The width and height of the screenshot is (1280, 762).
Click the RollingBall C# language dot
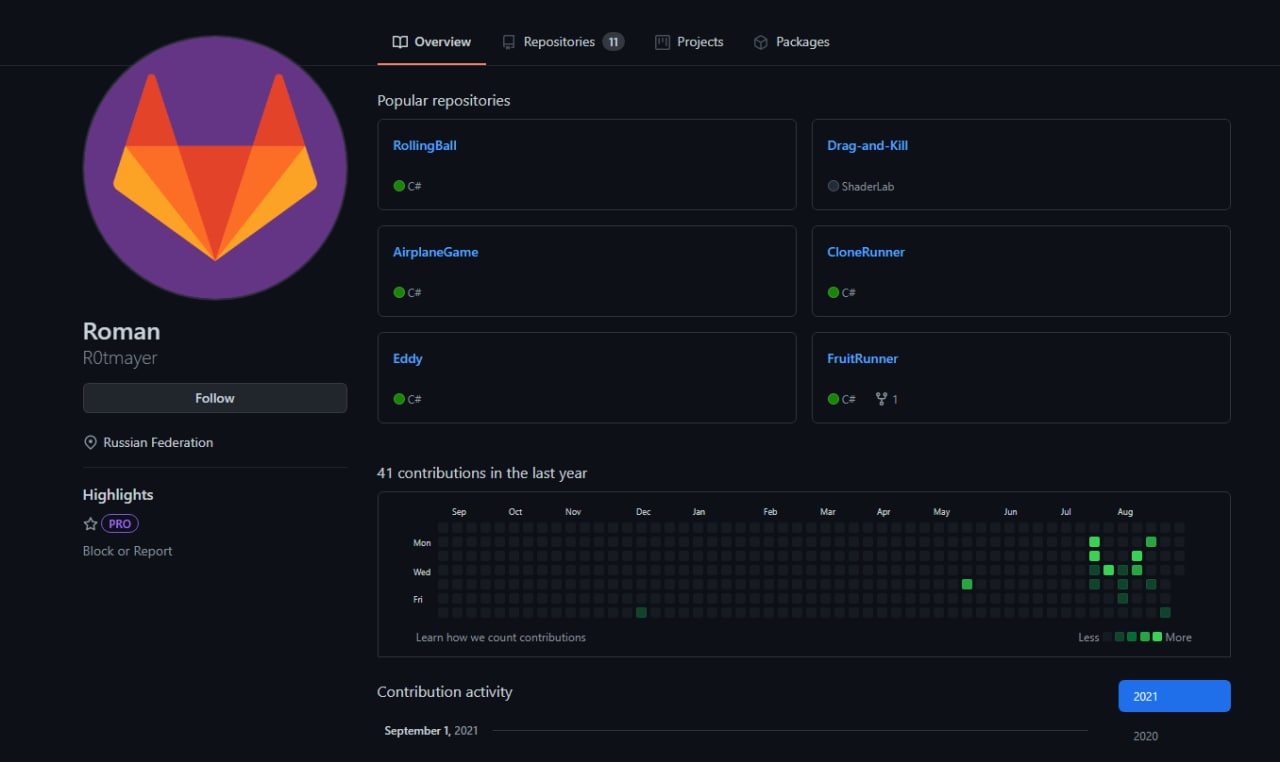tap(399, 186)
